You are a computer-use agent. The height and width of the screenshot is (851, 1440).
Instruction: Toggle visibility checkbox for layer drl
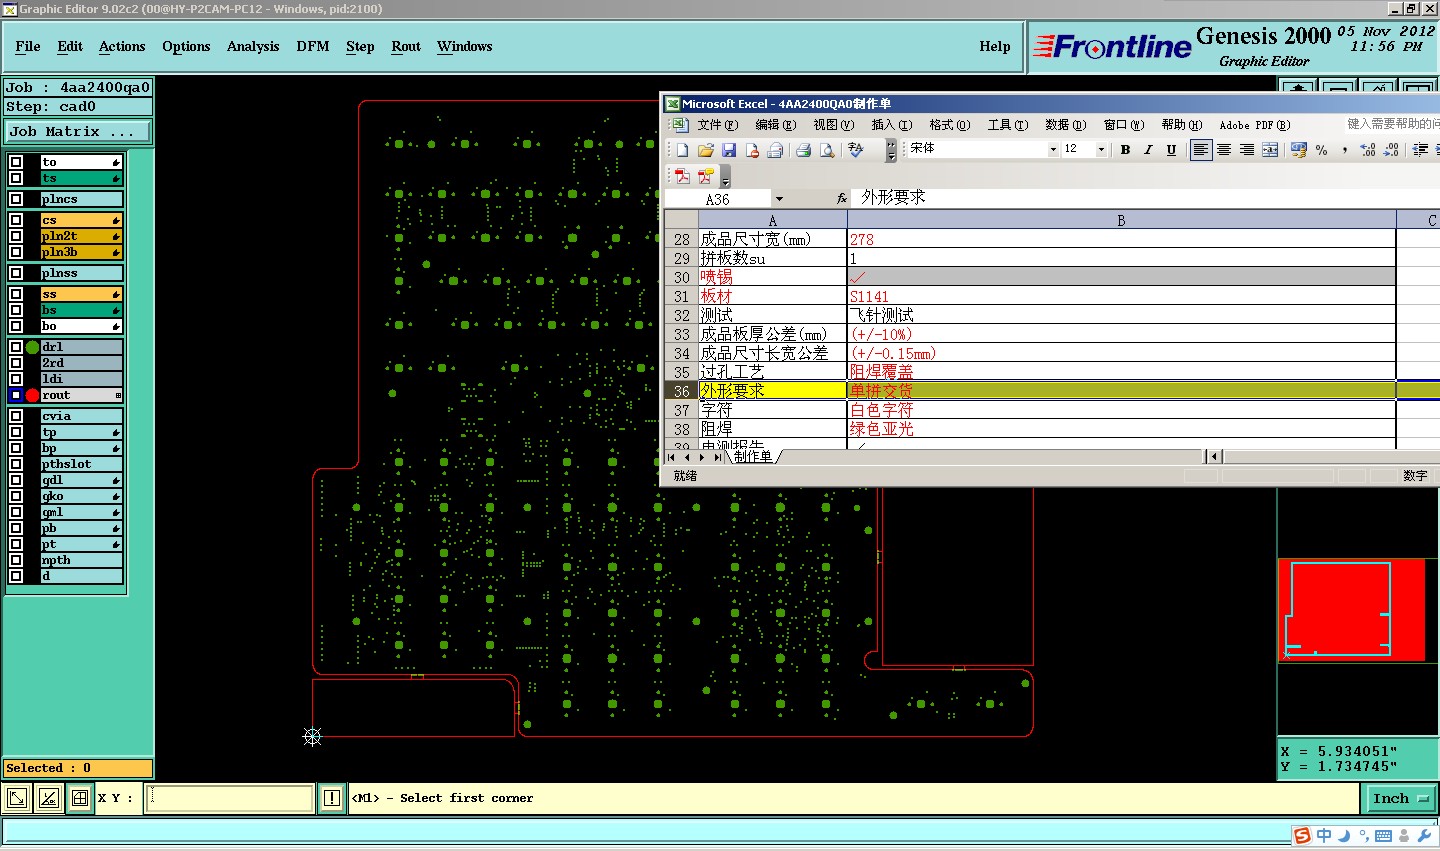point(16,347)
